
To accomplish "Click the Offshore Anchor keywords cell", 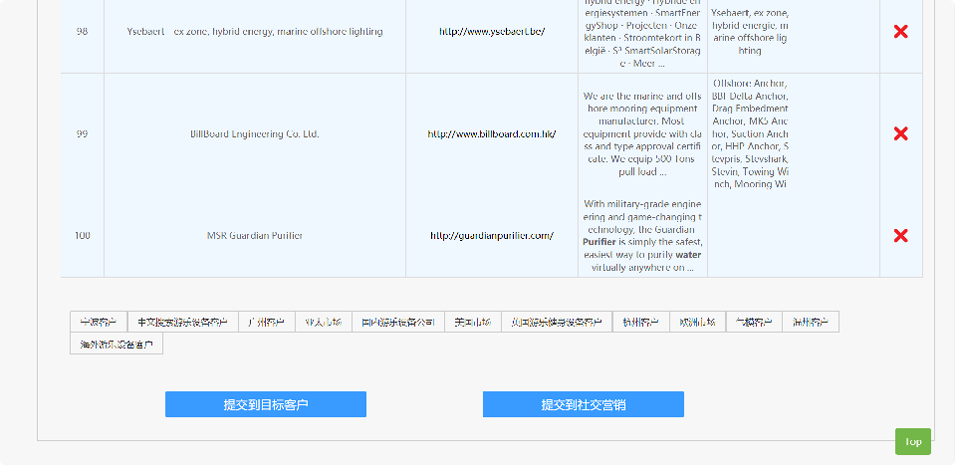I will (750, 134).
